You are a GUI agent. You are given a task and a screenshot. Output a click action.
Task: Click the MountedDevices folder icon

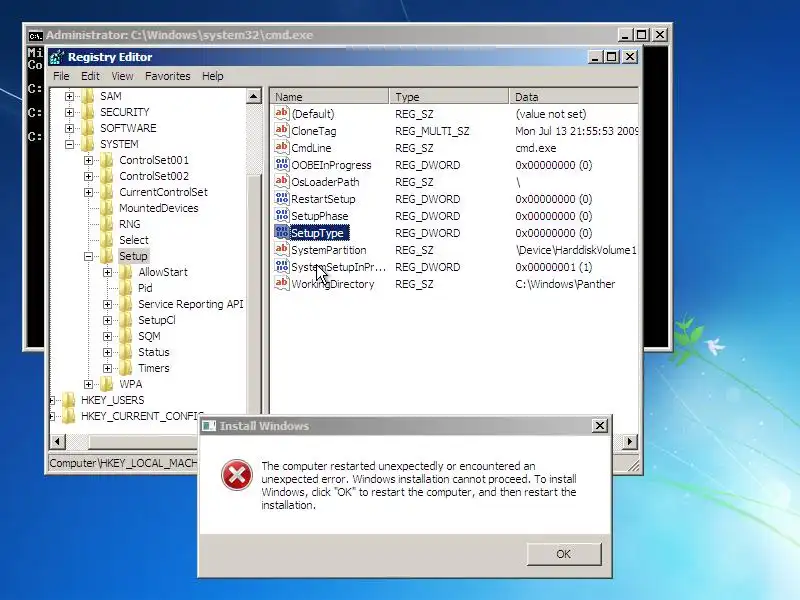107,208
